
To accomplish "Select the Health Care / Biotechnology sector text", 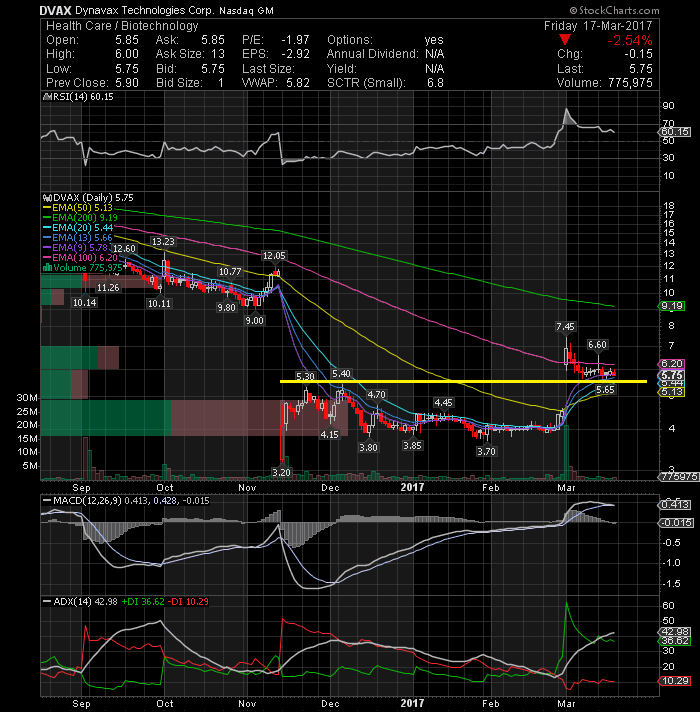I will click(x=122, y=26).
